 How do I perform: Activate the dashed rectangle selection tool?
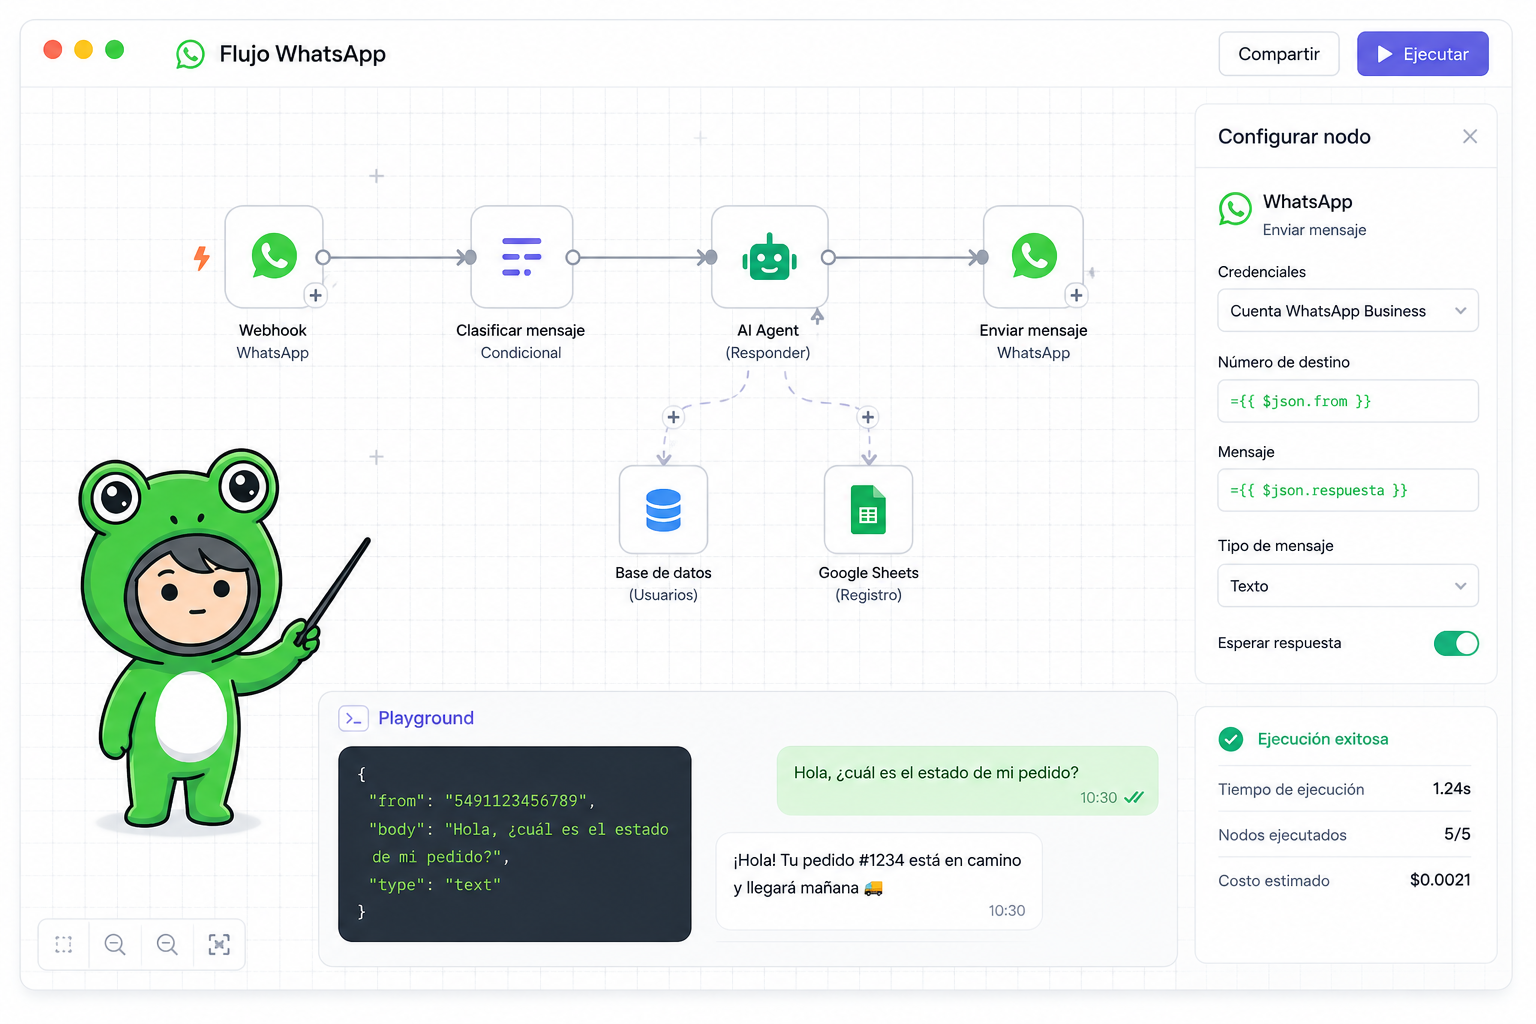coord(64,944)
